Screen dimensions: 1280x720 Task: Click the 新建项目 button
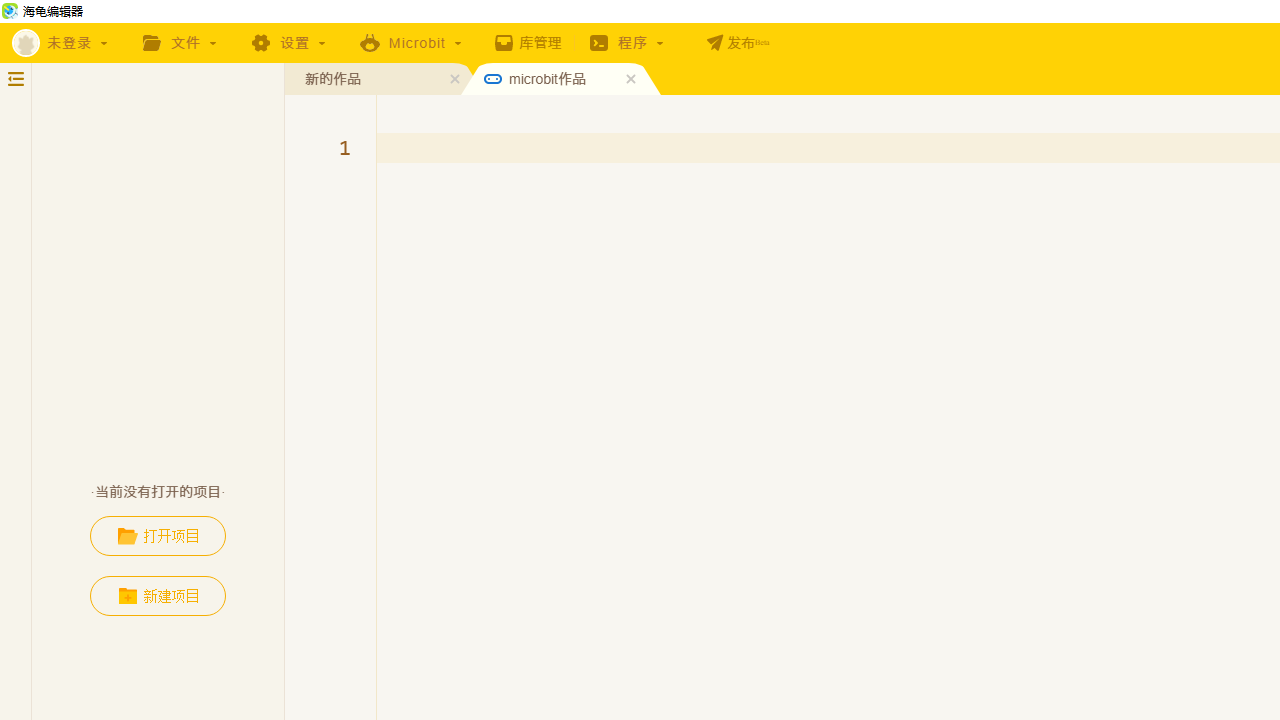[x=157, y=596]
